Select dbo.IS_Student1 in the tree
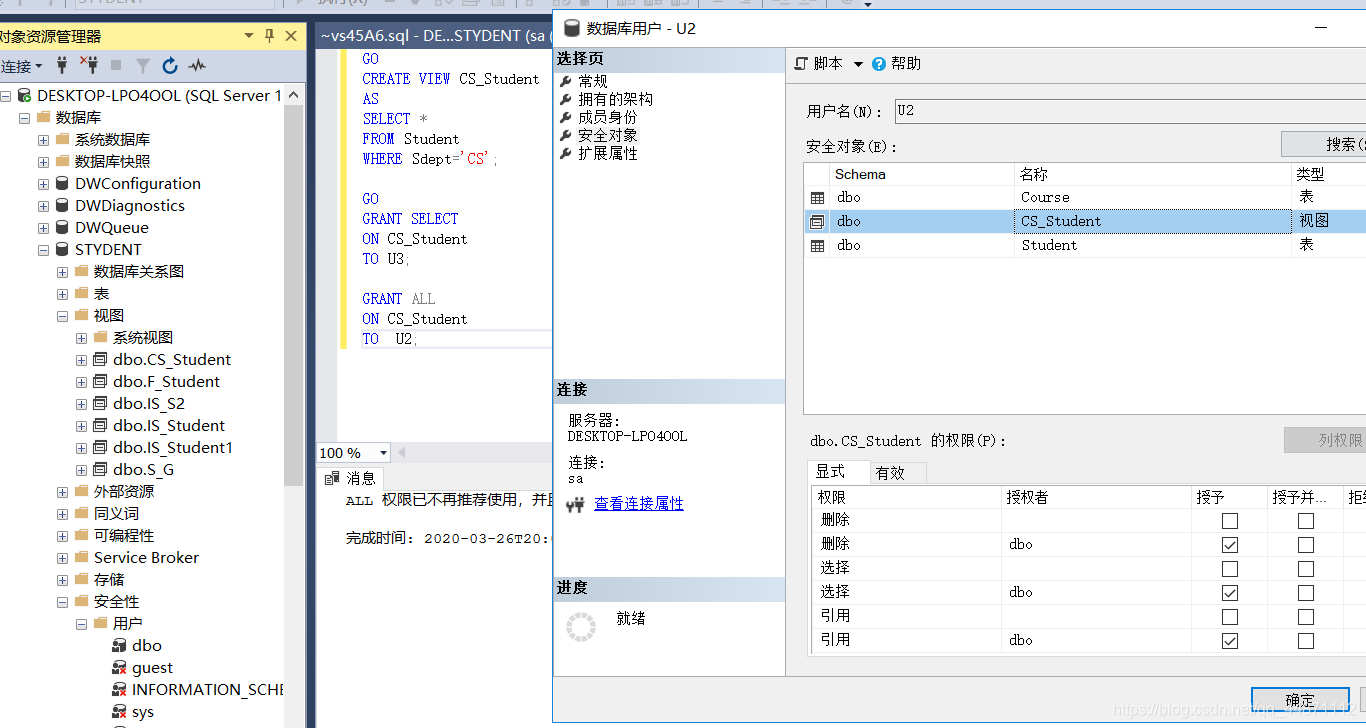 point(173,448)
